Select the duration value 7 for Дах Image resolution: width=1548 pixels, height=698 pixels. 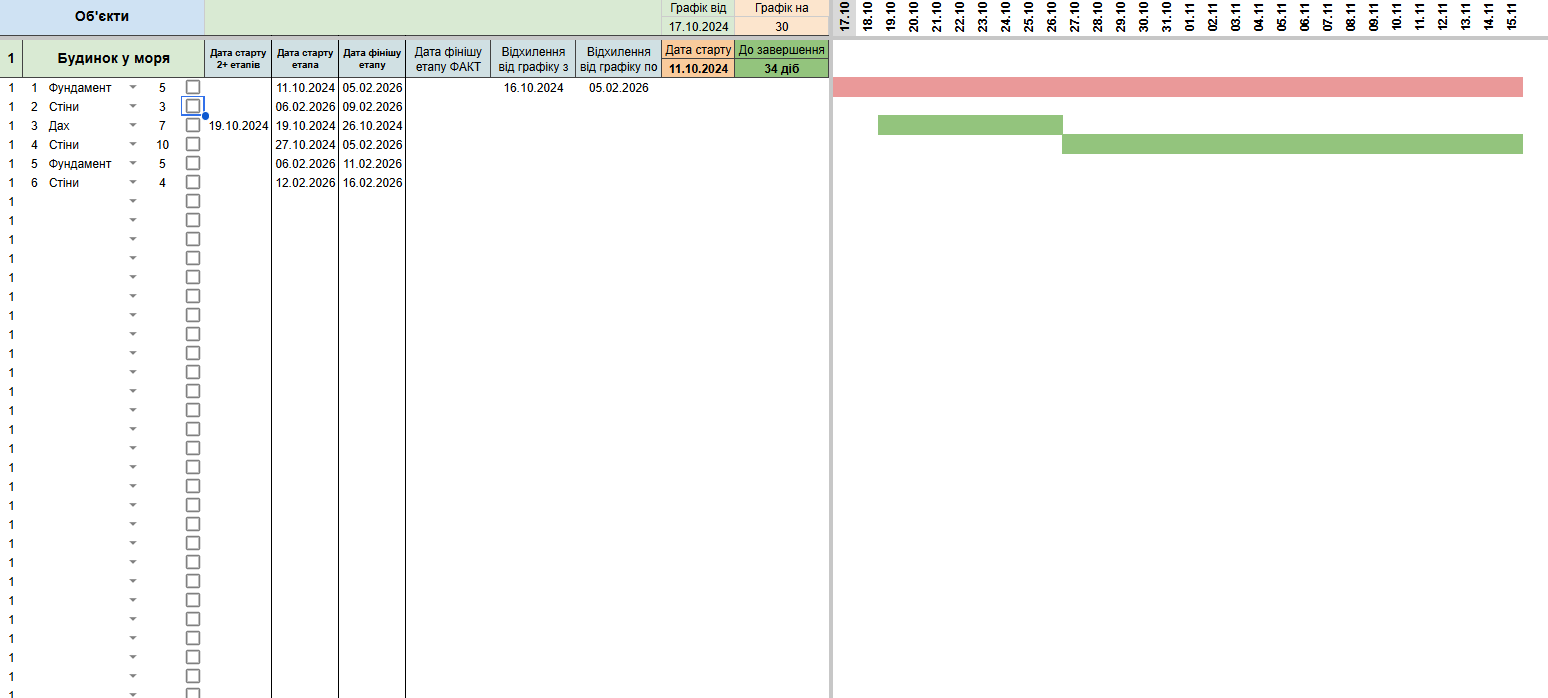pyautogui.click(x=162, y=126)
